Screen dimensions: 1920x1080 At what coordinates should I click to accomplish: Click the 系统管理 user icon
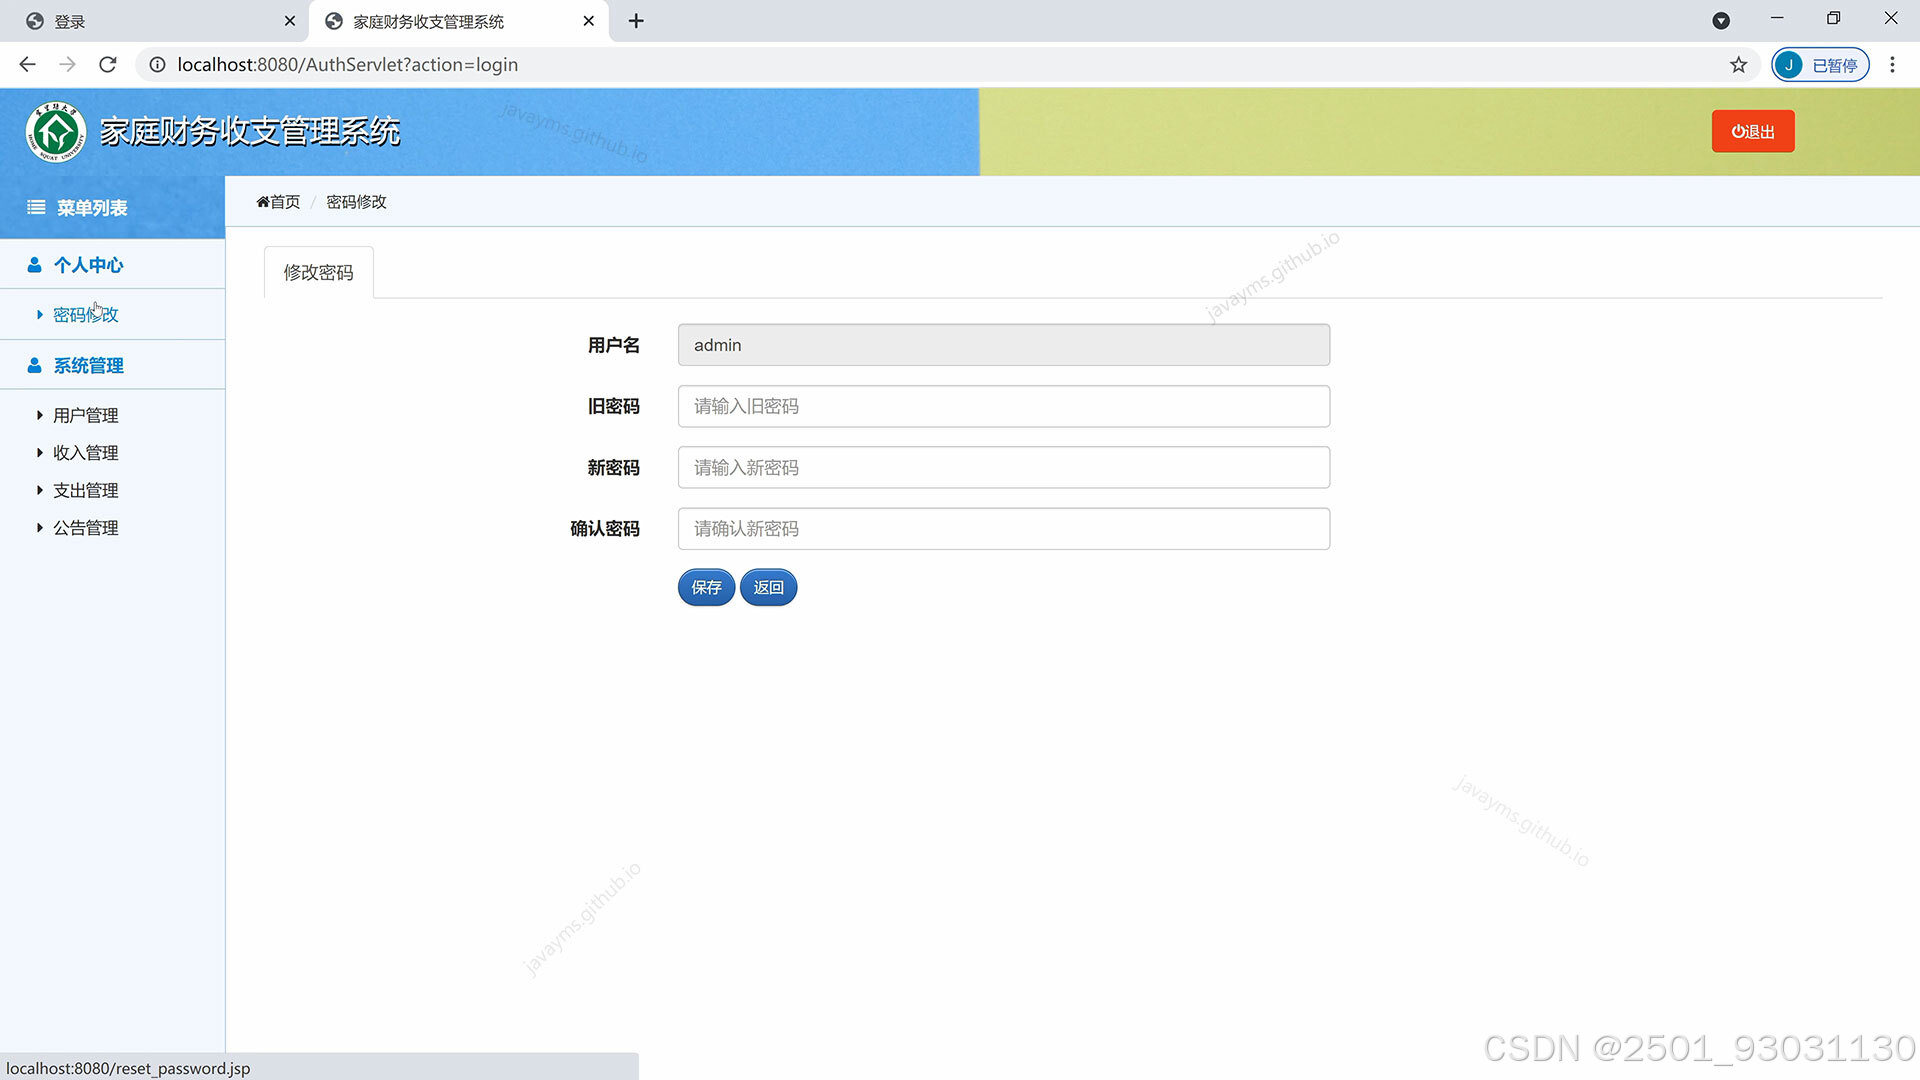click(x=34, y=366)
